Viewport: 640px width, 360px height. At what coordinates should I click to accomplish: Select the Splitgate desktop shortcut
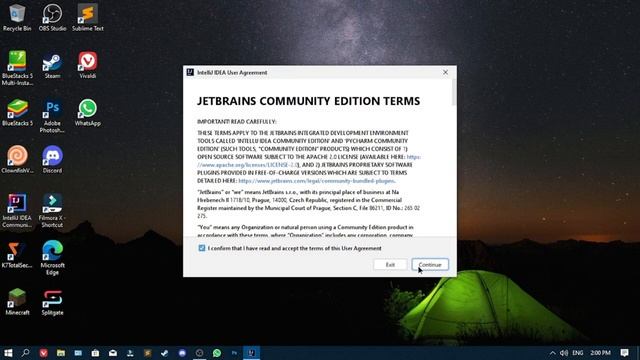tap(52, 302)
